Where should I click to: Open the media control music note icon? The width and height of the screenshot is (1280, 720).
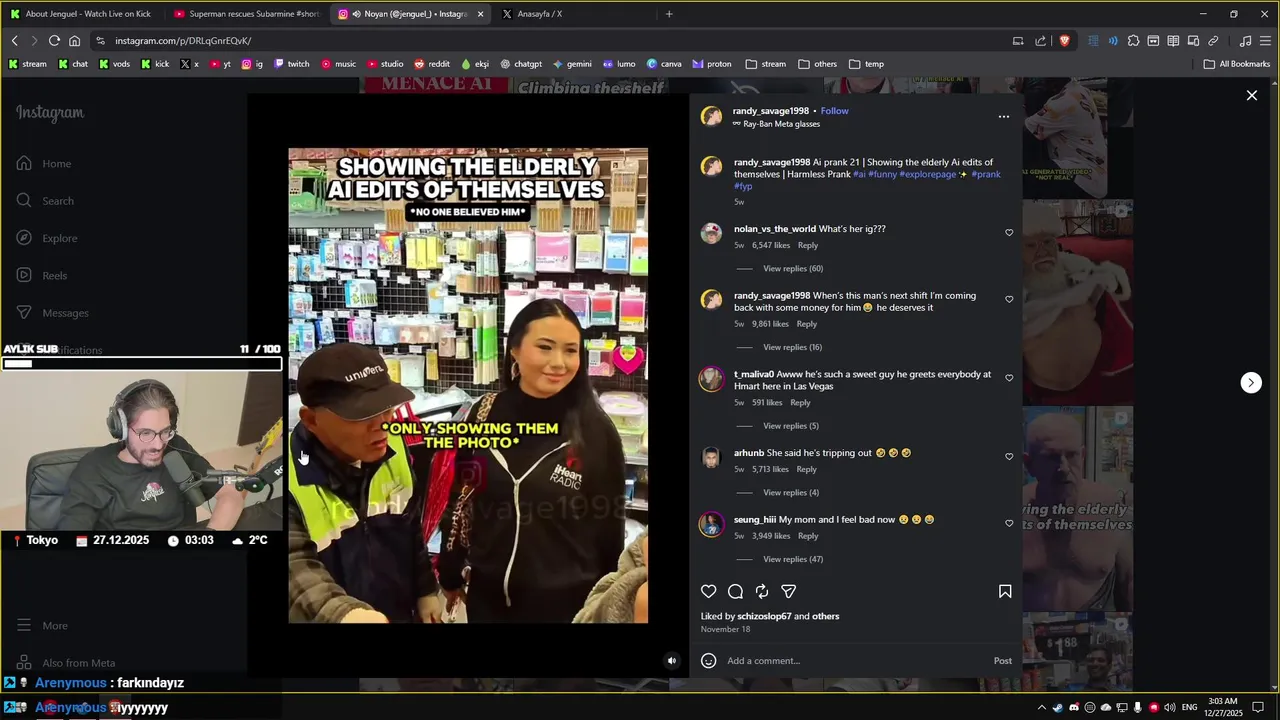coord(1245,41)
